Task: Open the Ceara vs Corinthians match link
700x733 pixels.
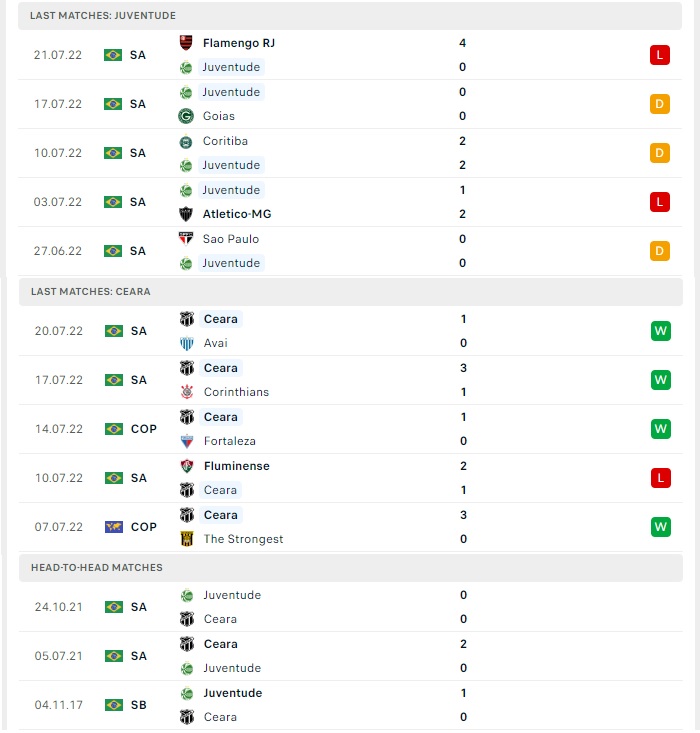Action: click(351, 380)
